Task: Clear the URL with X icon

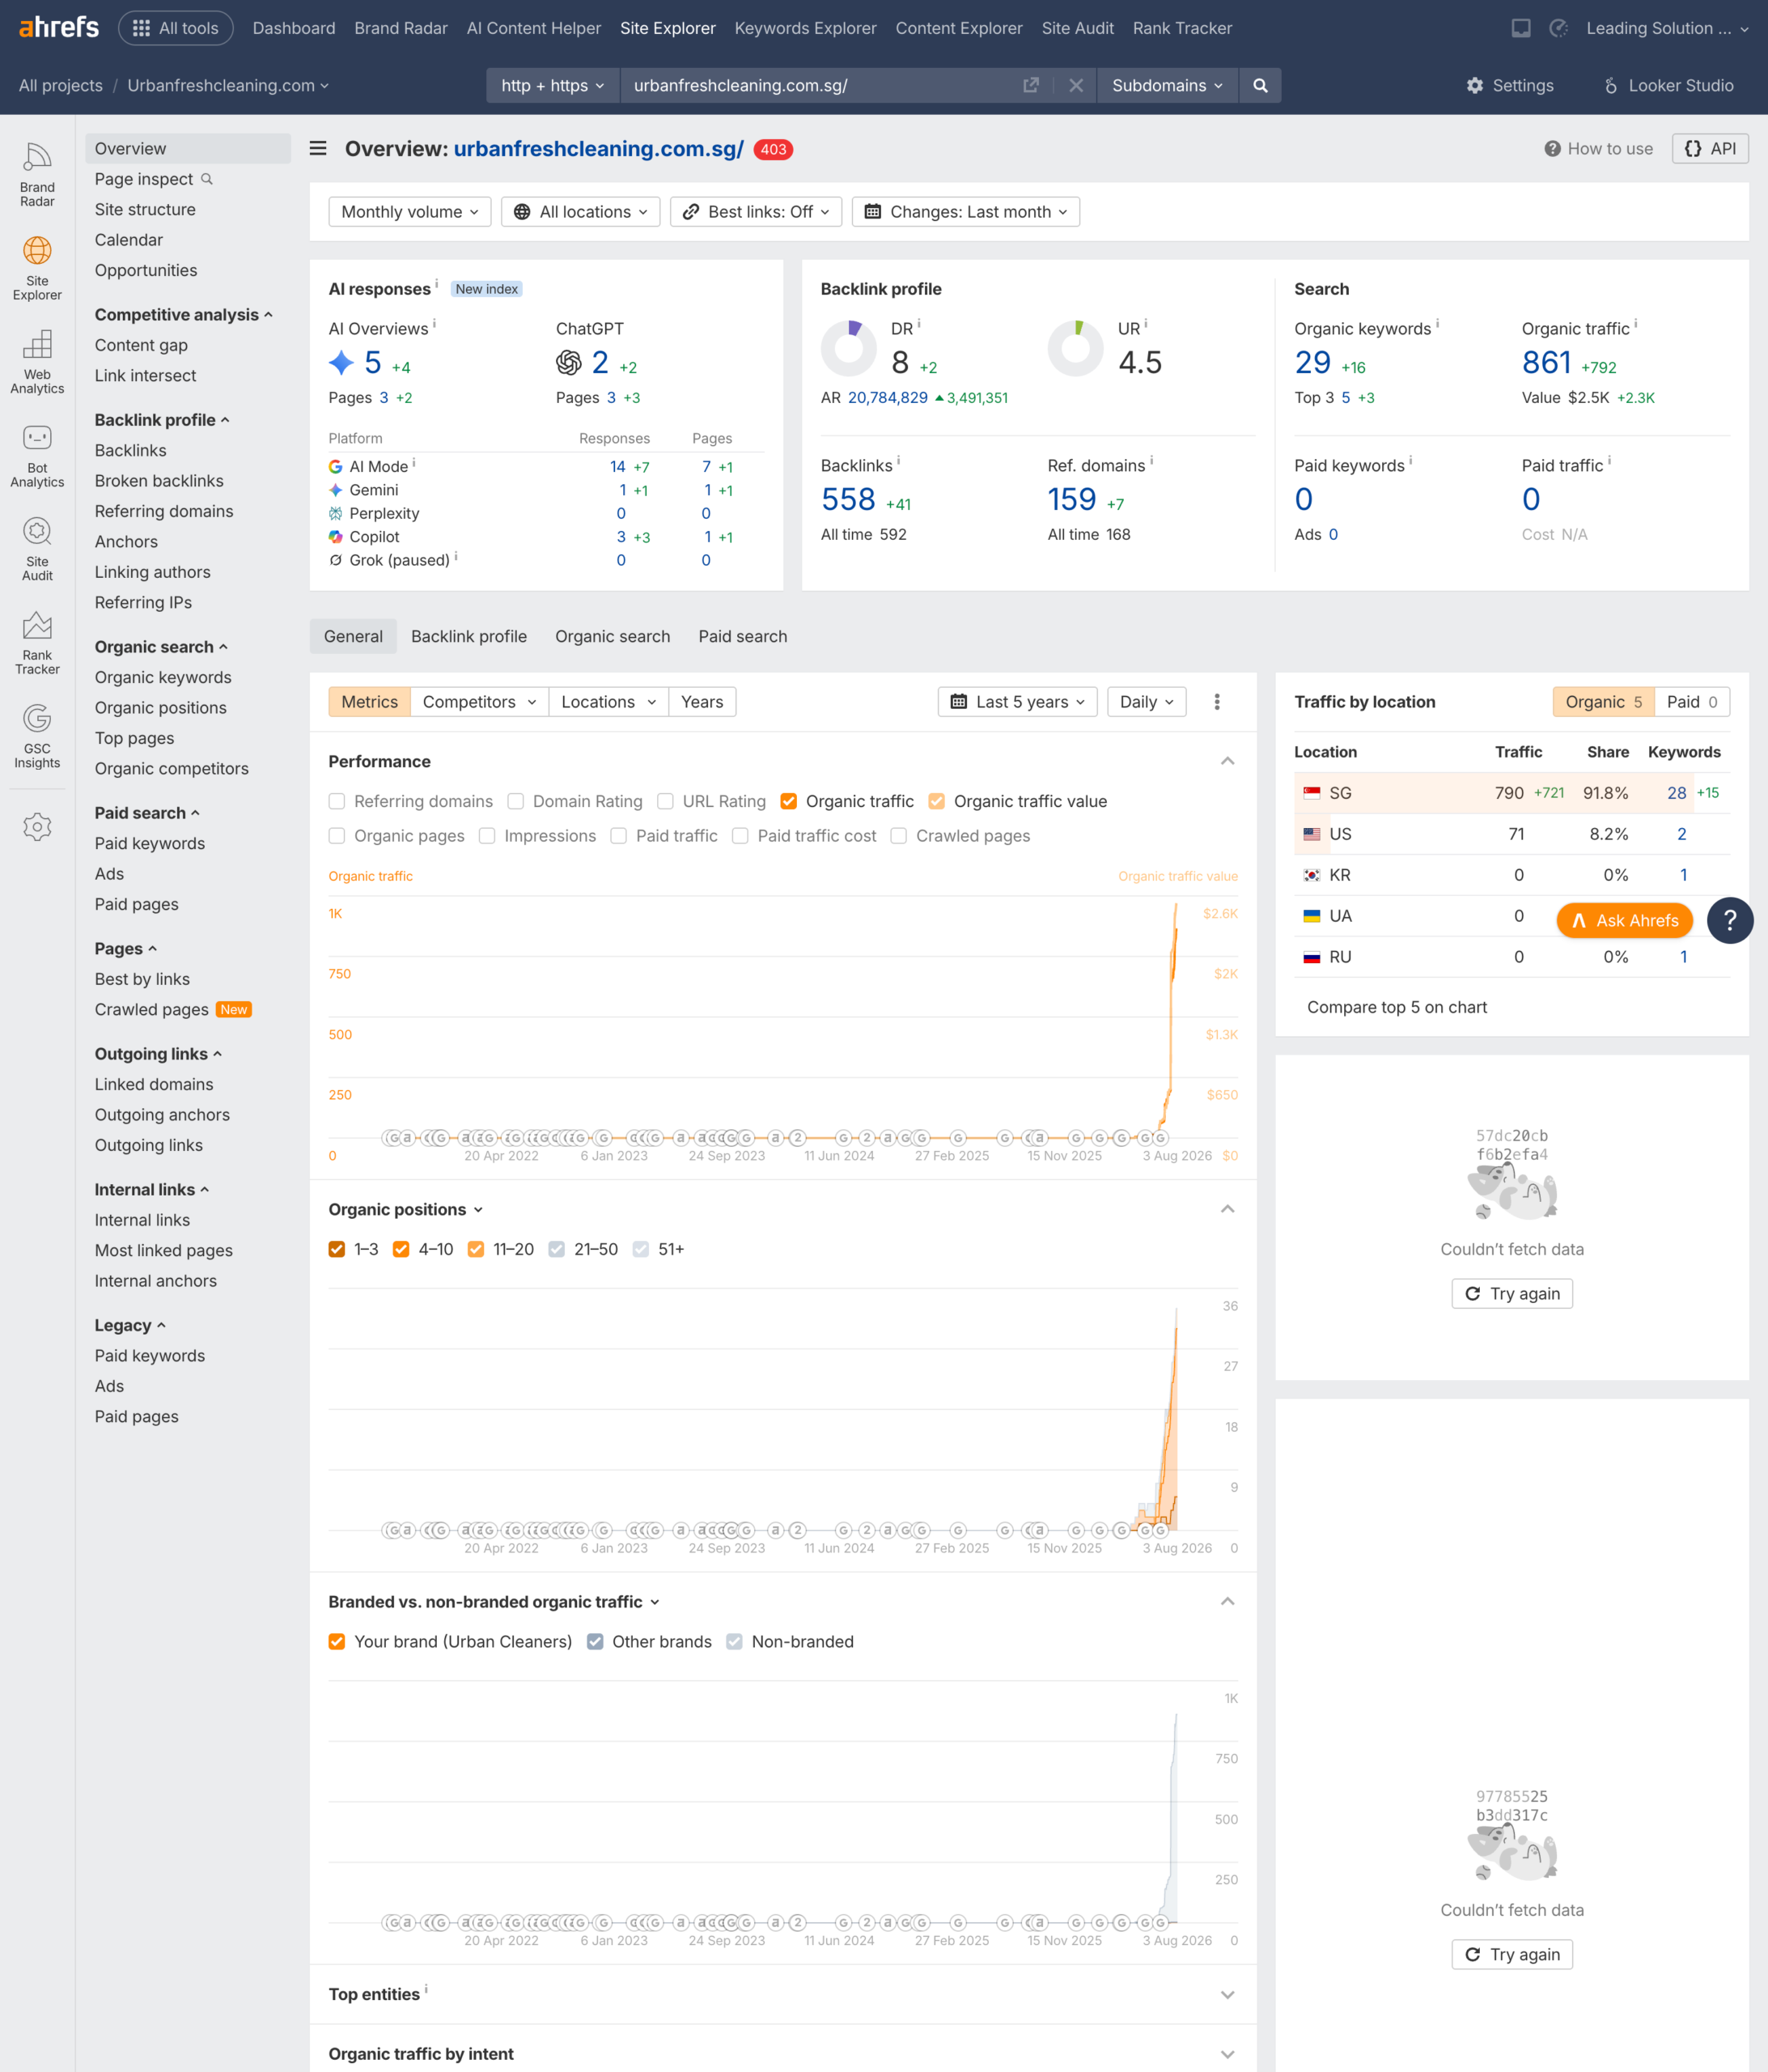Action: (1076, 86)
